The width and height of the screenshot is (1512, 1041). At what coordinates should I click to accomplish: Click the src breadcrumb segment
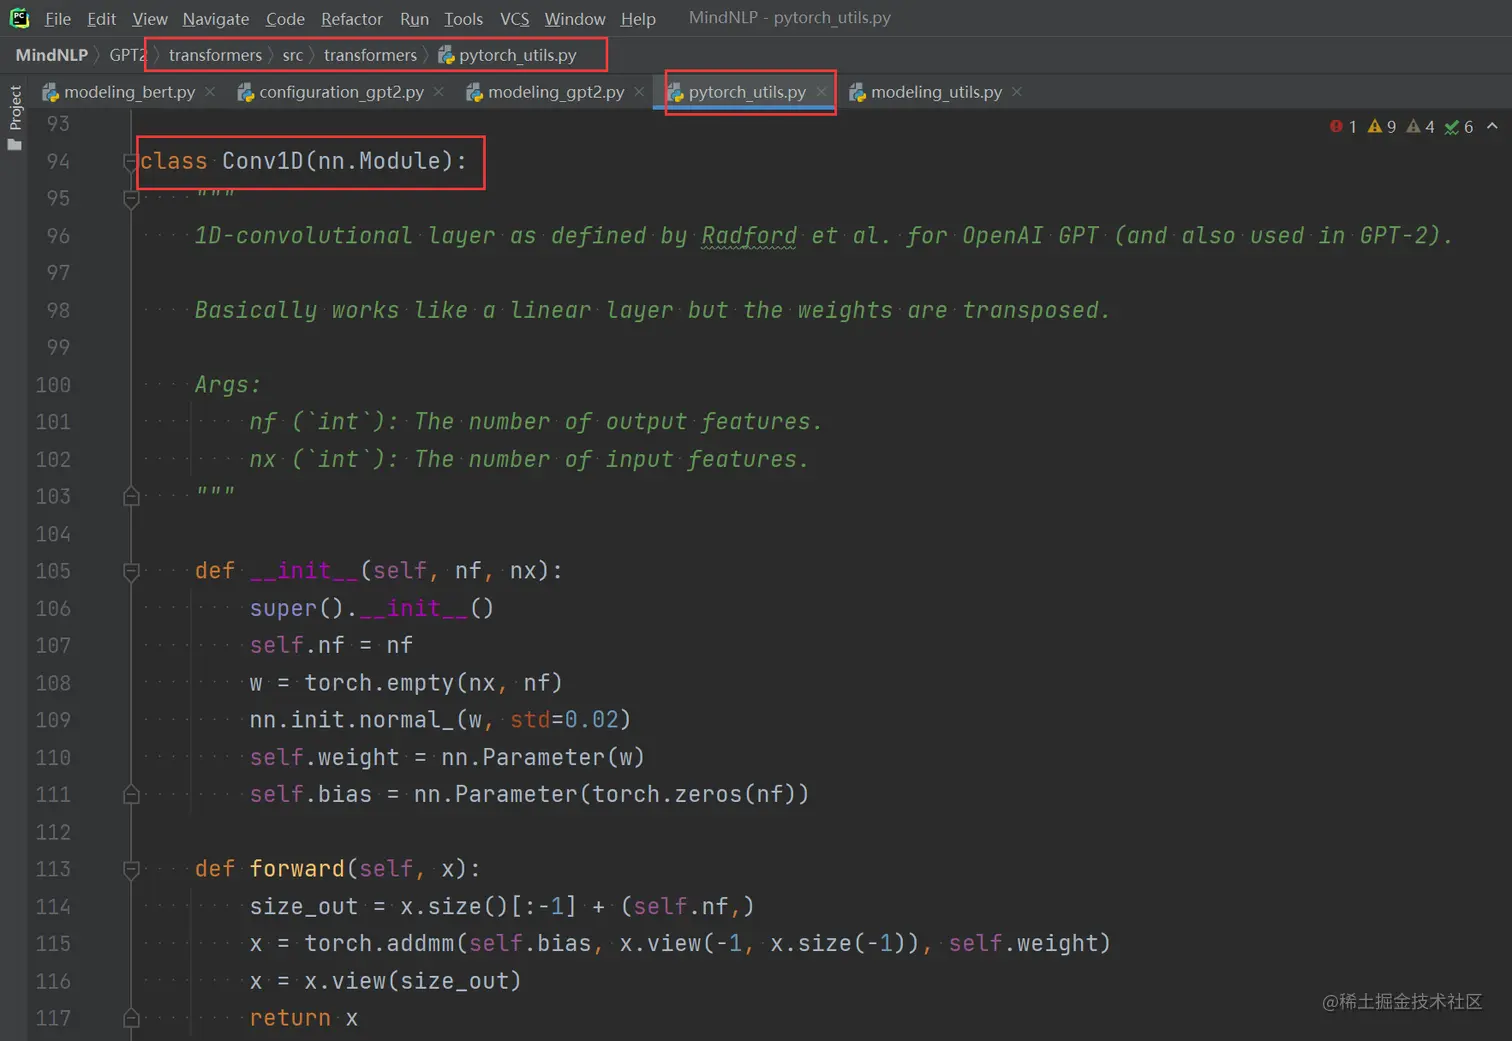click(x=292, y=55)
